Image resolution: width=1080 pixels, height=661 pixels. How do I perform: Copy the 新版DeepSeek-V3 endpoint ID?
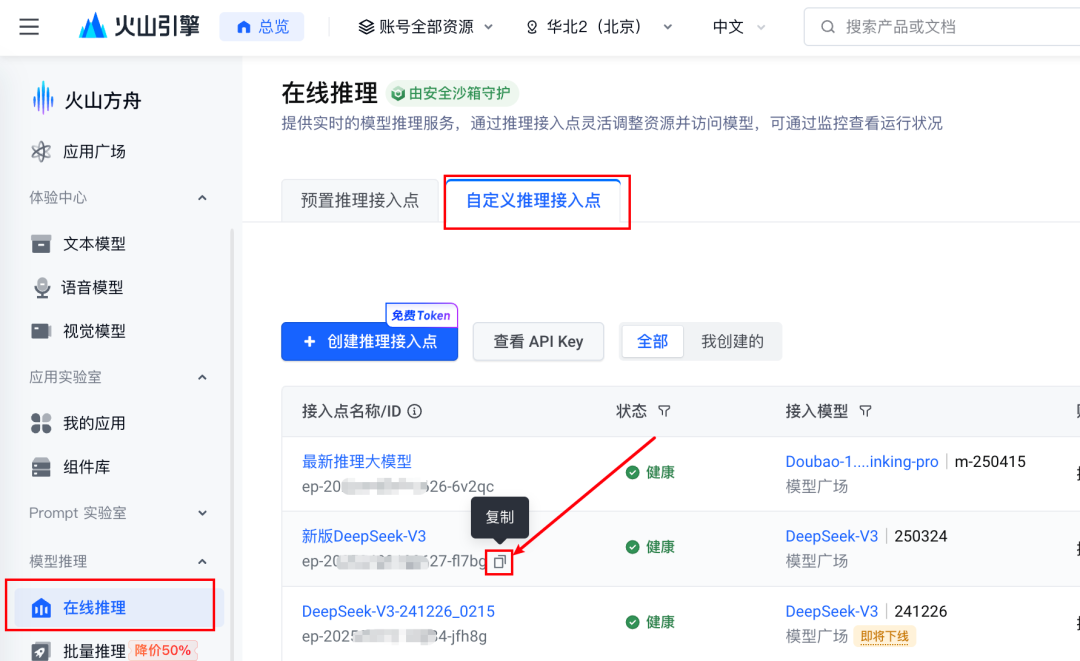coord(500,562)
